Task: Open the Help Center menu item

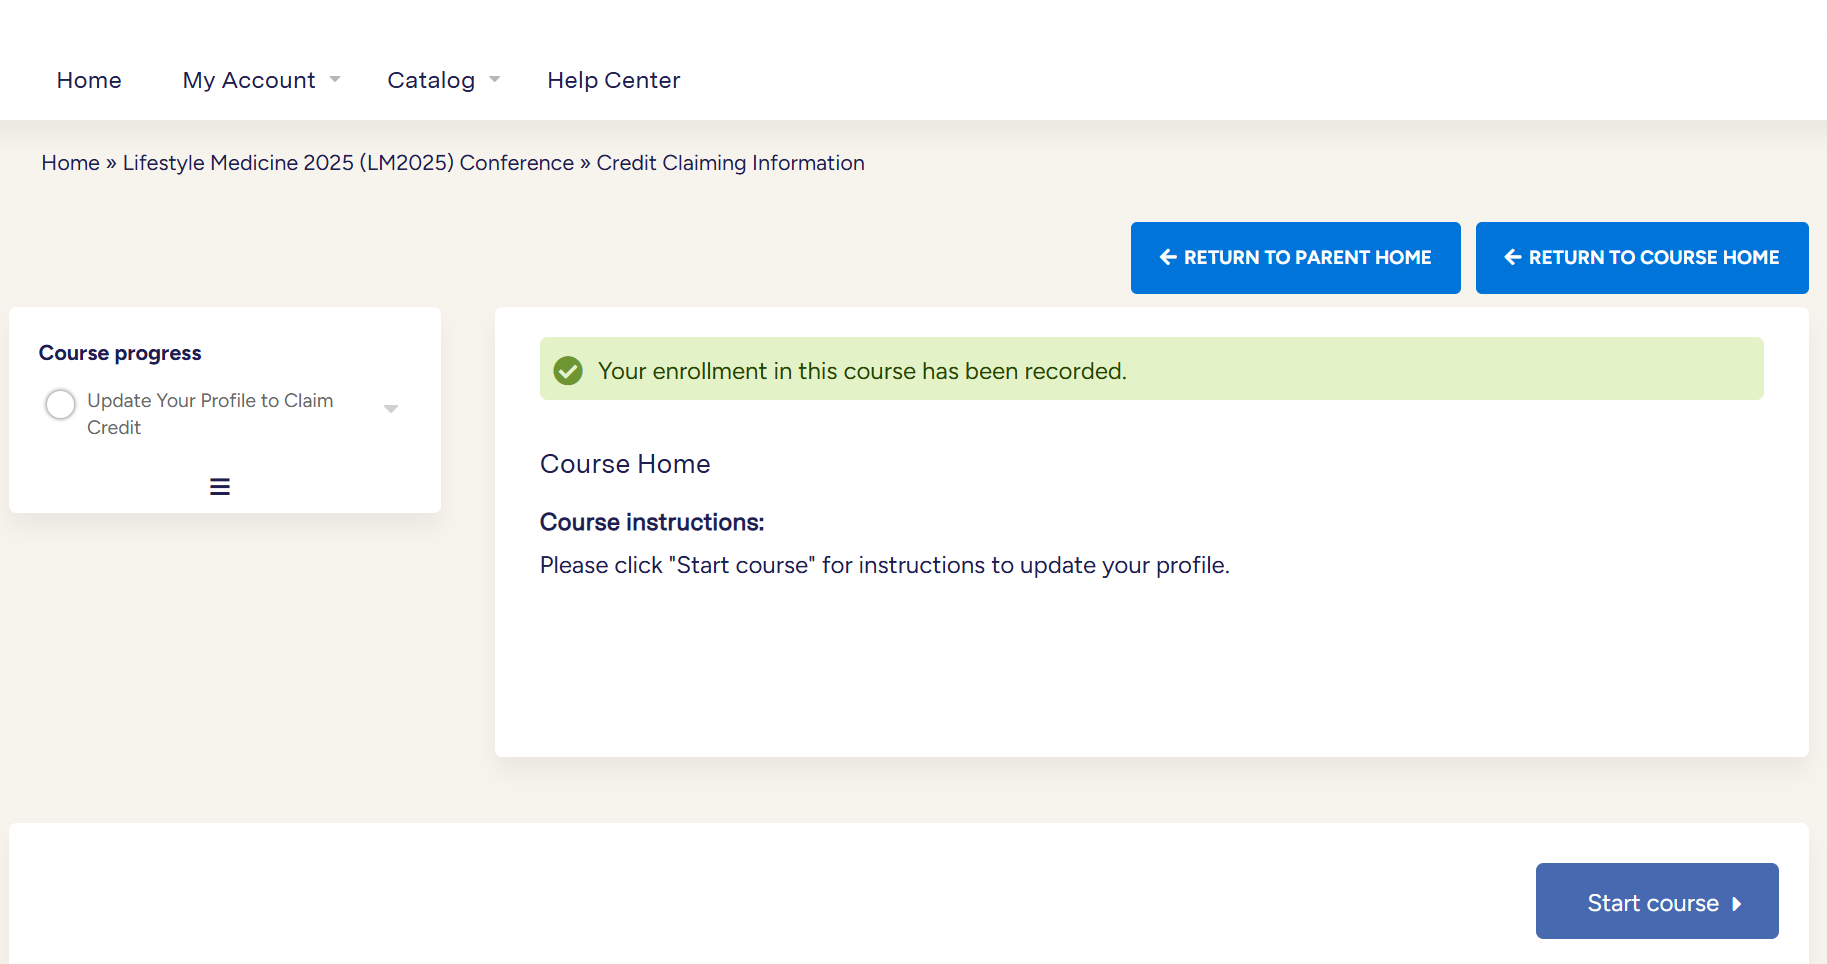Action: tap(613, 80)
